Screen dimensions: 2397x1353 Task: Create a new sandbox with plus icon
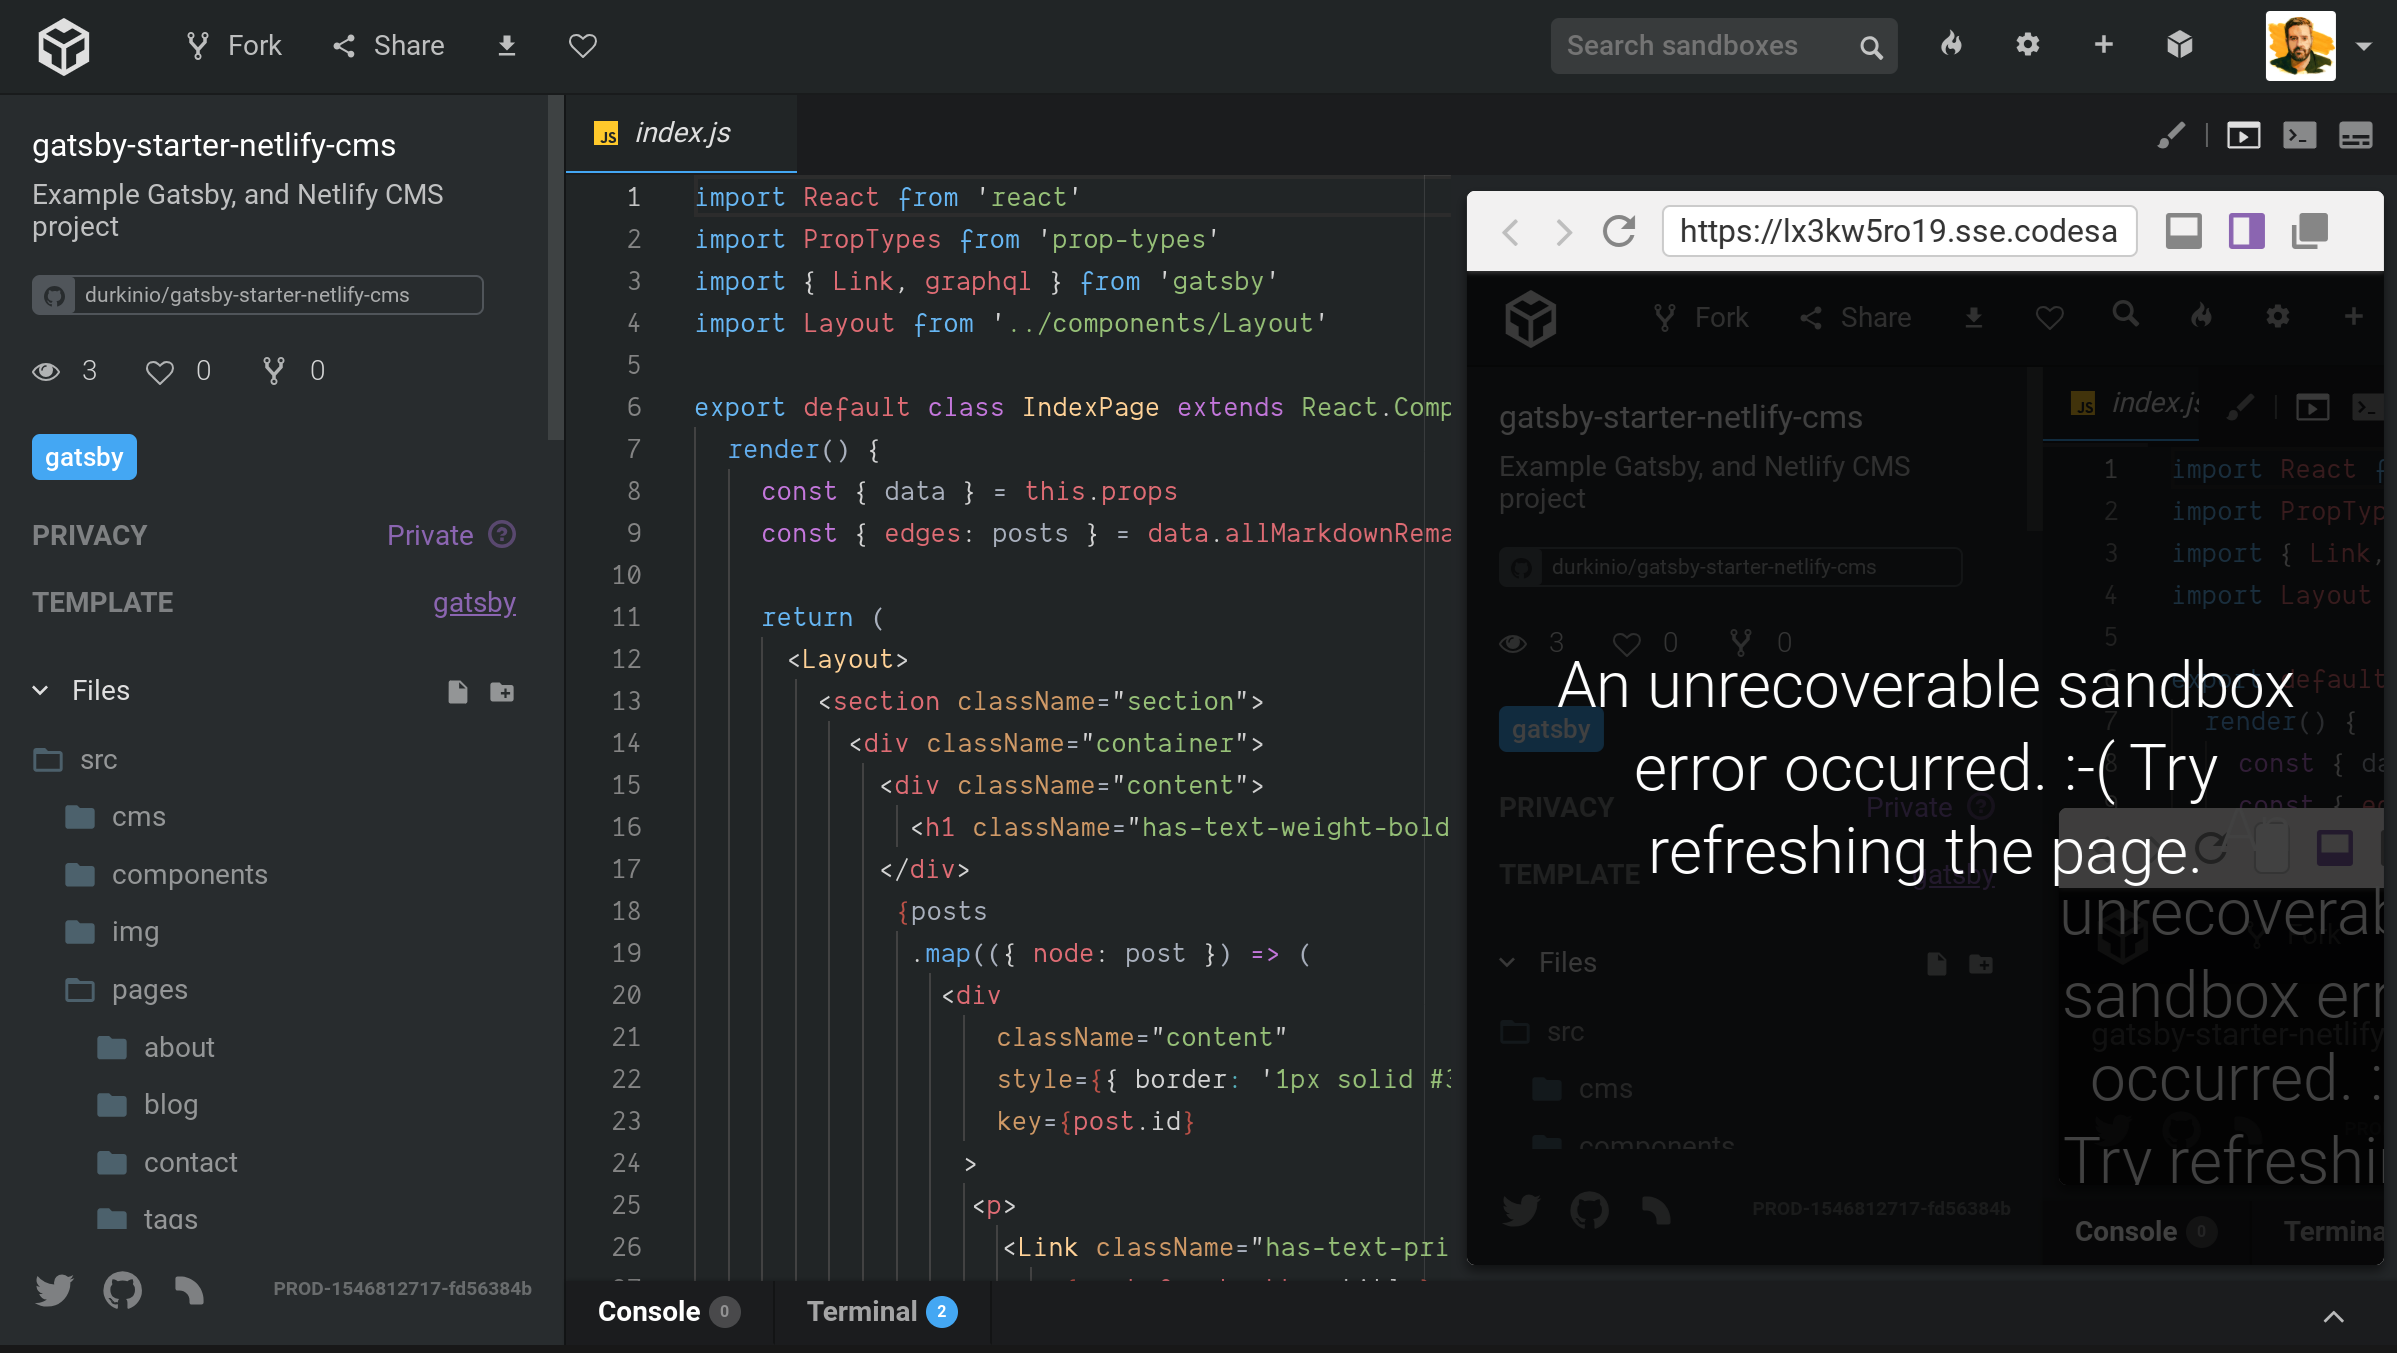click(x=2103, y=45)
